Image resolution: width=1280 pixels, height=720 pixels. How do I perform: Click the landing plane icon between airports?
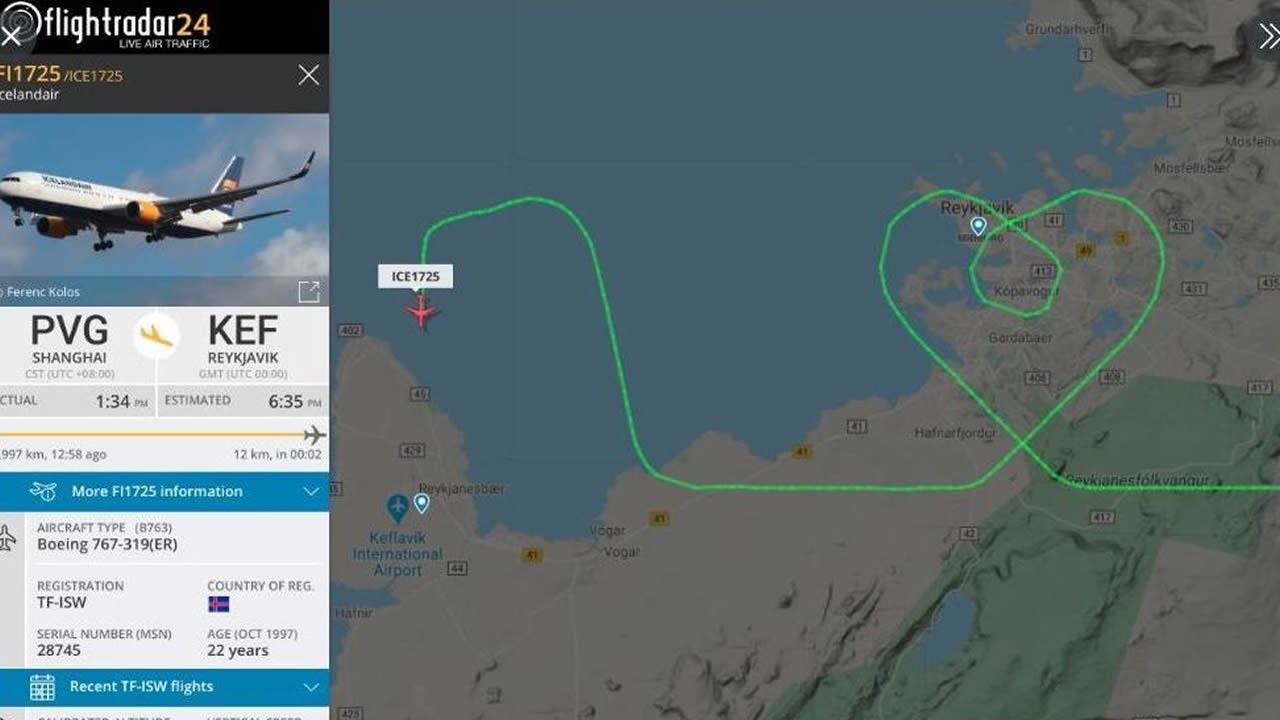click(x=157, y=337)
